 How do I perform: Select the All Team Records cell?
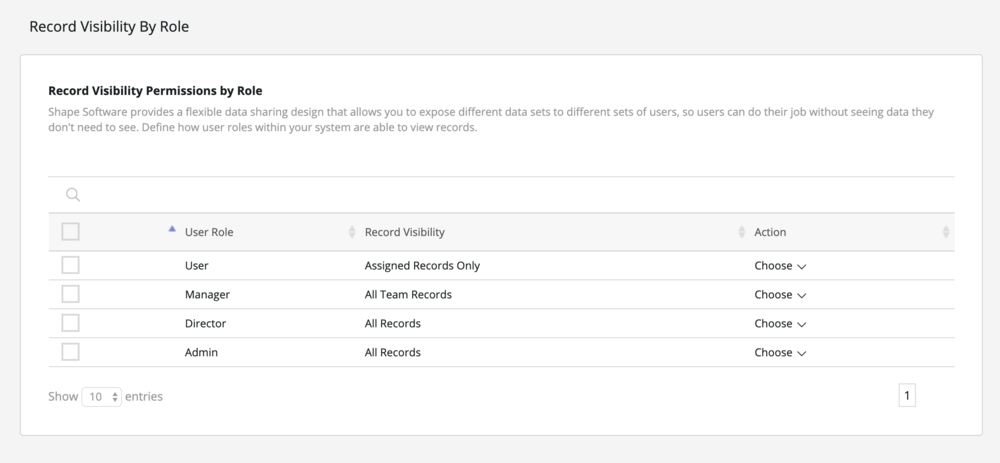pyautogui.click(x=408, y=295)
